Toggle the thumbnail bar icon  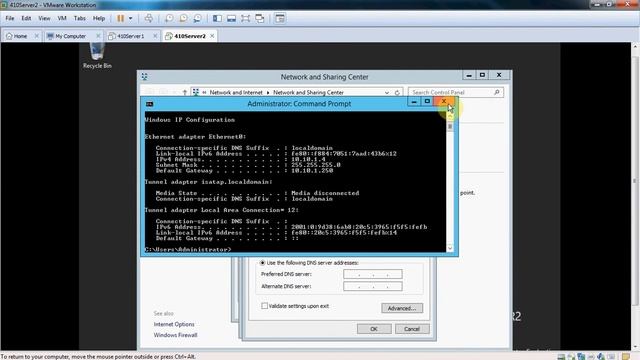coord(231,18)
